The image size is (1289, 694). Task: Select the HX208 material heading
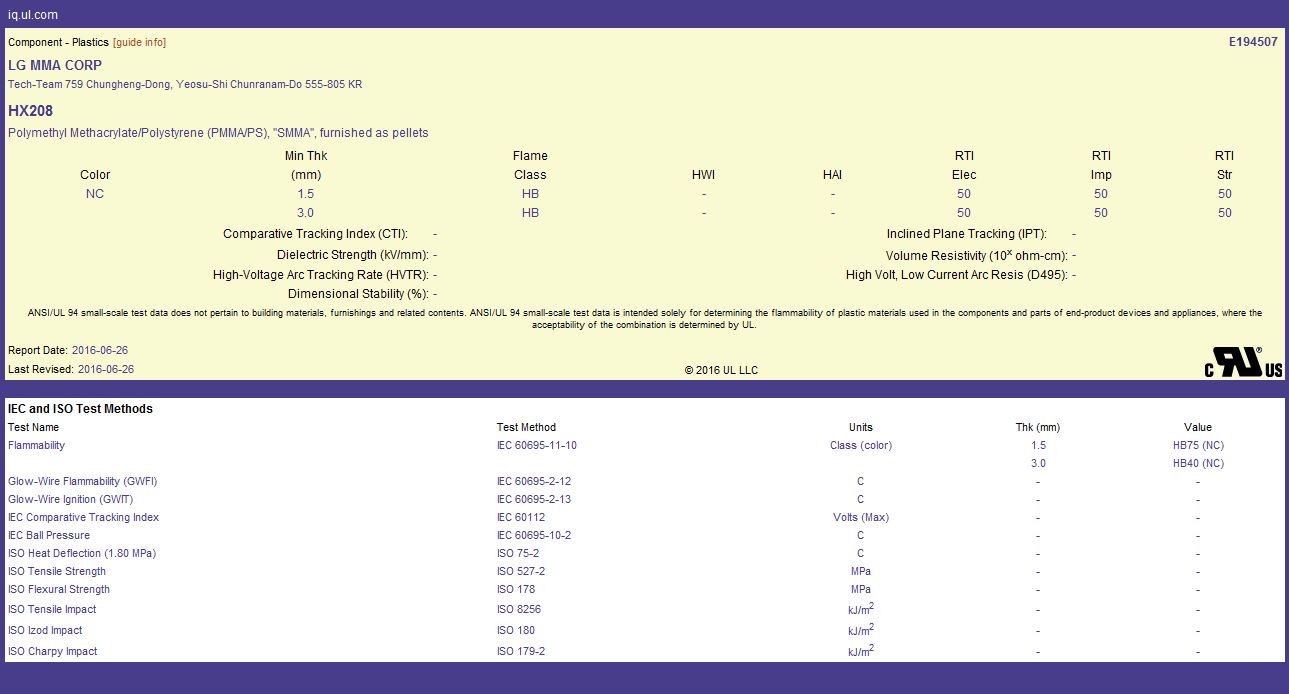31,111
